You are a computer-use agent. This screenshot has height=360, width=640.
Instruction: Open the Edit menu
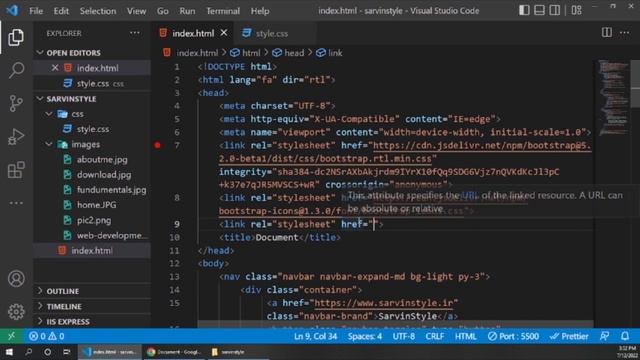click(x=61, y=11)
